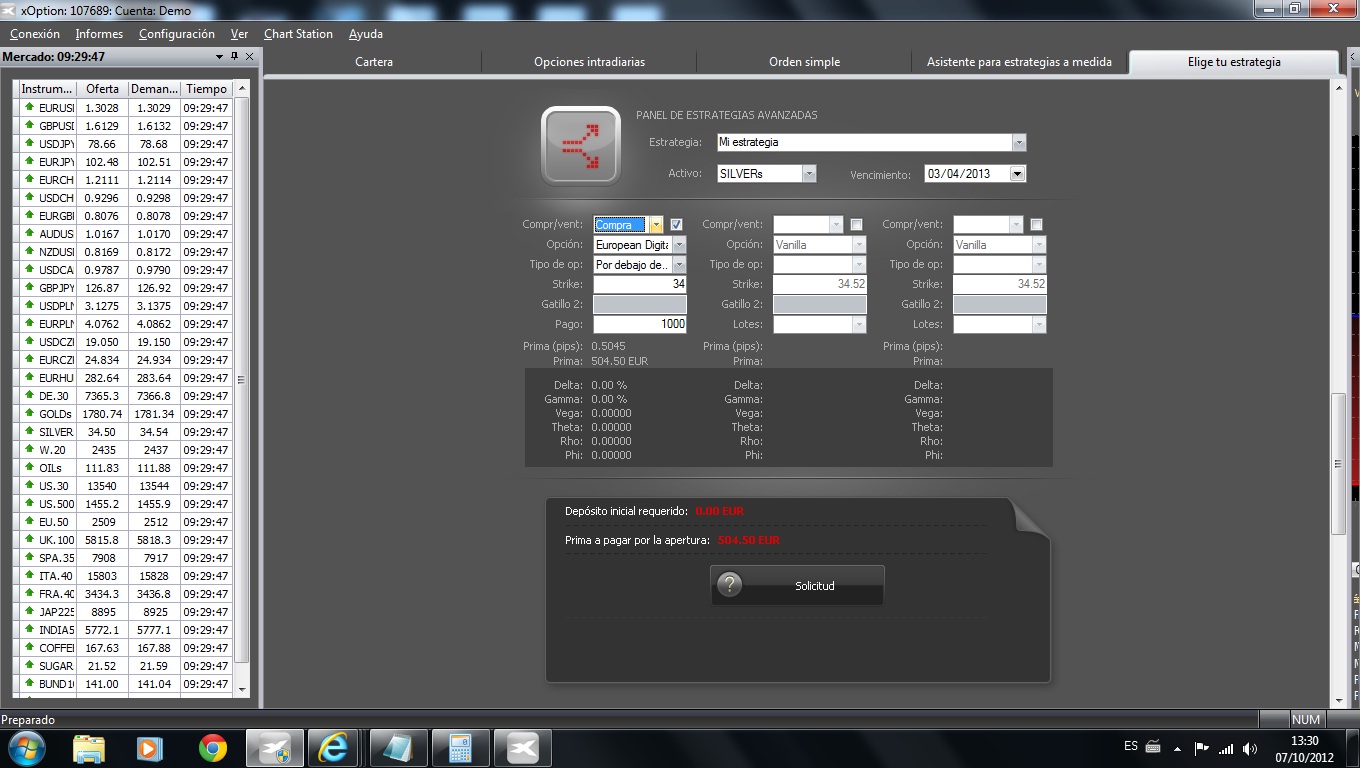
Task: Click the question mark icon on Solicitud
Action: tap(730, 585)
